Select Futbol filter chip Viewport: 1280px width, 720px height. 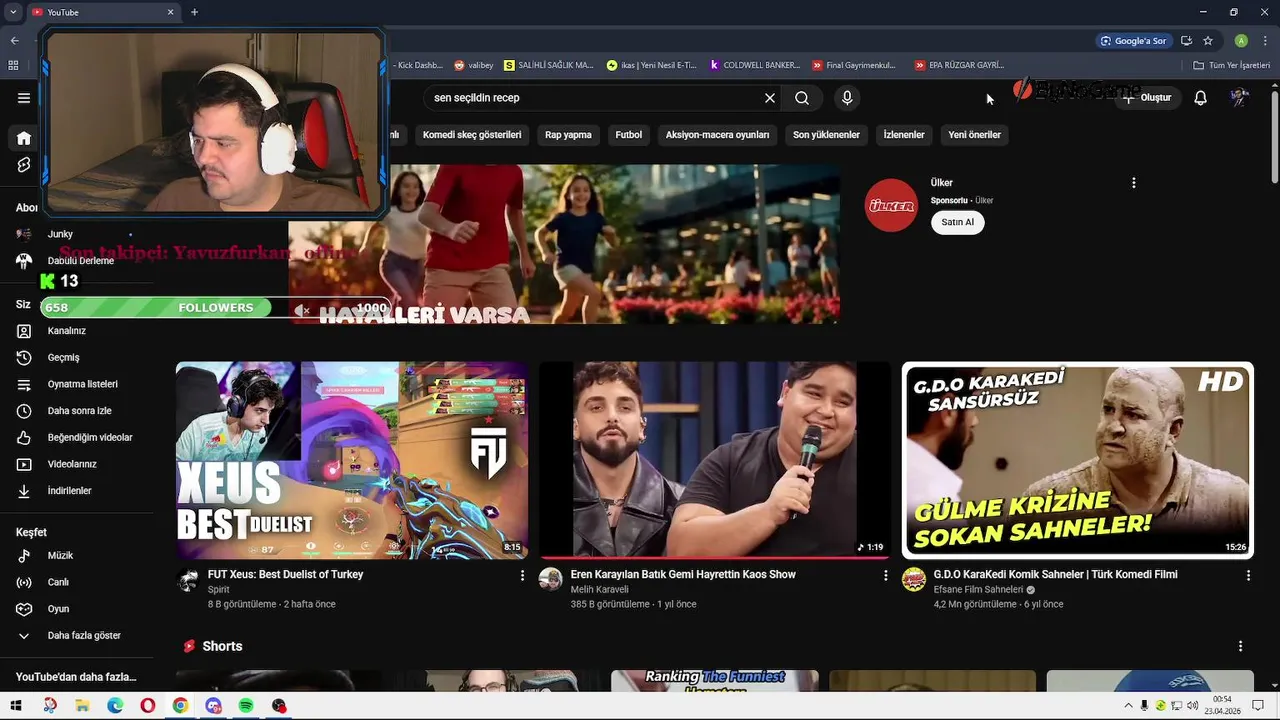coord(629,135)
